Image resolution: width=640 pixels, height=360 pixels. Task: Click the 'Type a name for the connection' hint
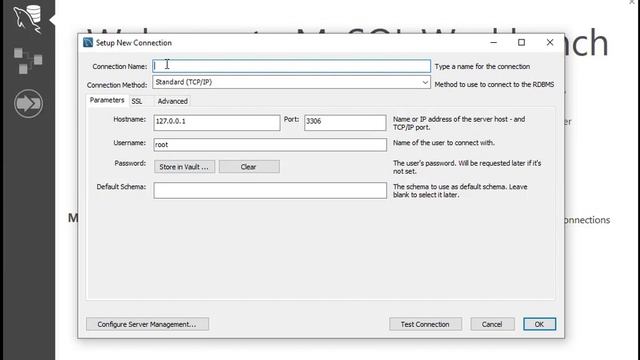482,67
